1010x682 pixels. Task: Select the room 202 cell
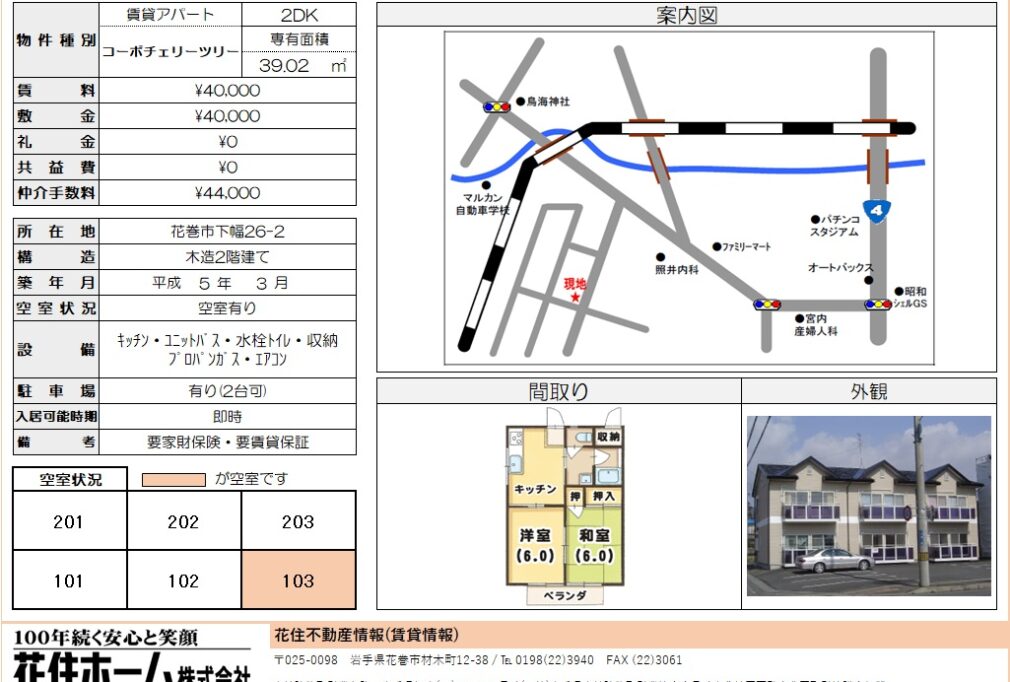pos(183,521)
